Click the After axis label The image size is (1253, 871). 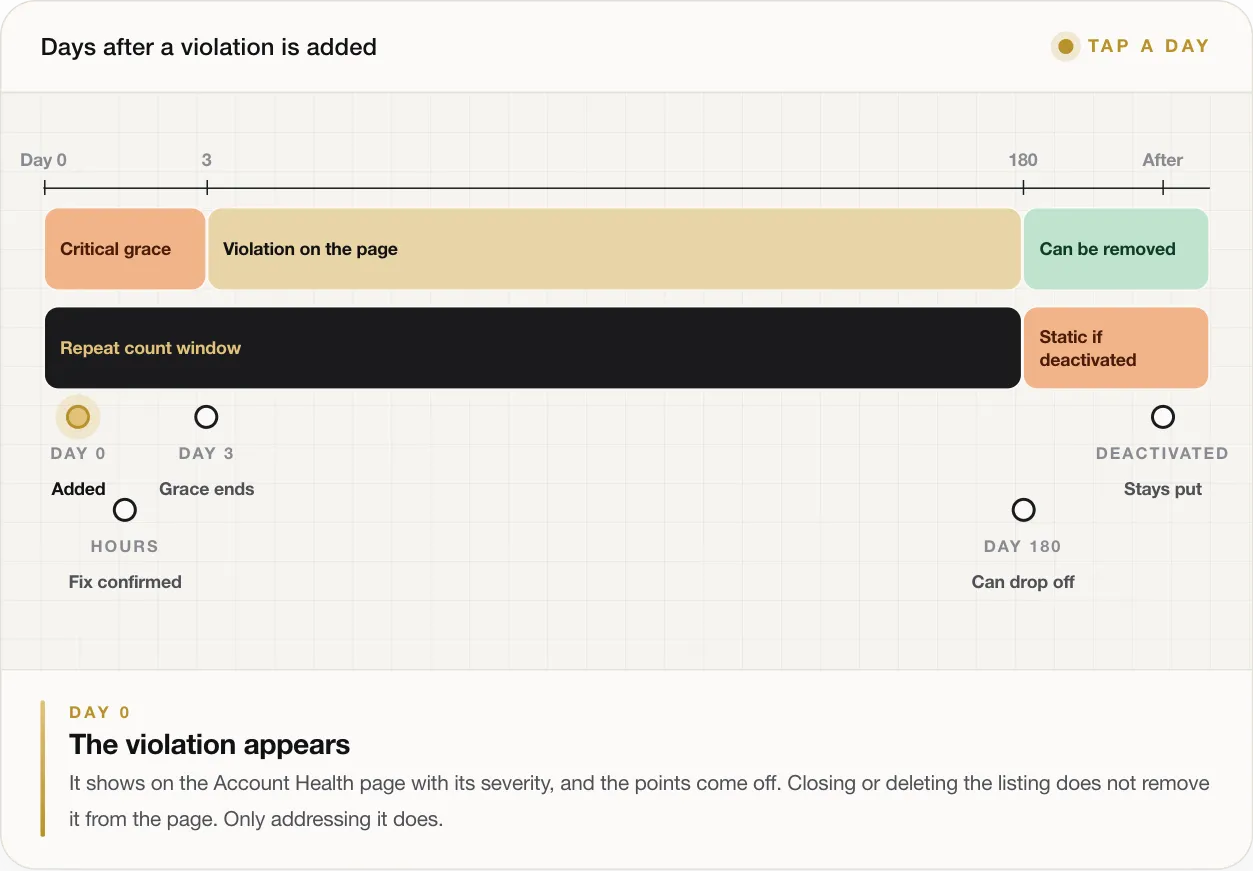[x=1163, y=160]
